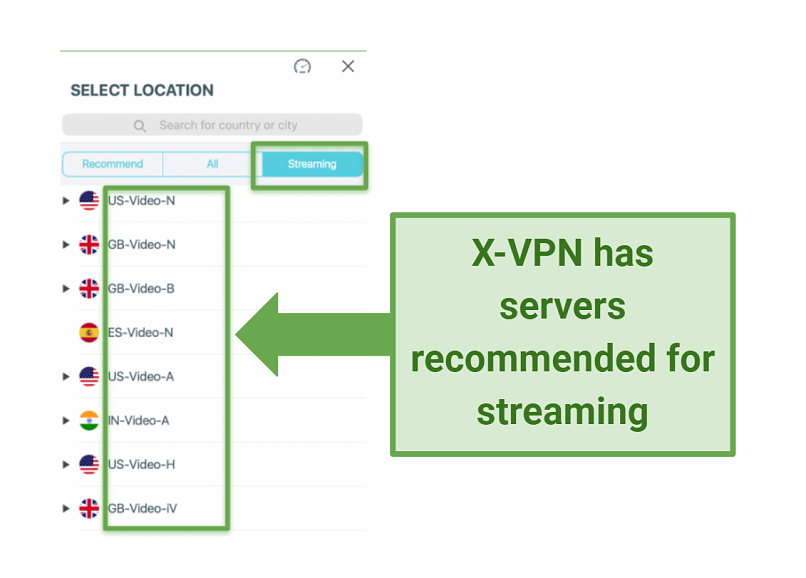Image resolution: width=806 pixels, height=578 pixels.
Task: Expand the GB-Video-B server list
Action: click(66, 288)
